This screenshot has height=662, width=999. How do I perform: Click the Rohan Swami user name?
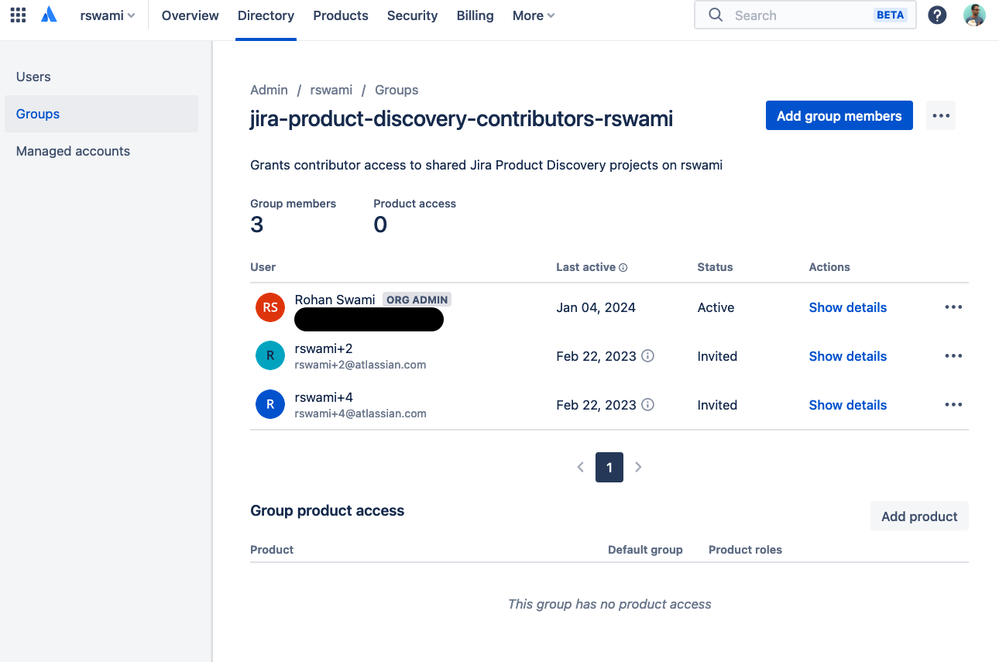coord(334,299)
